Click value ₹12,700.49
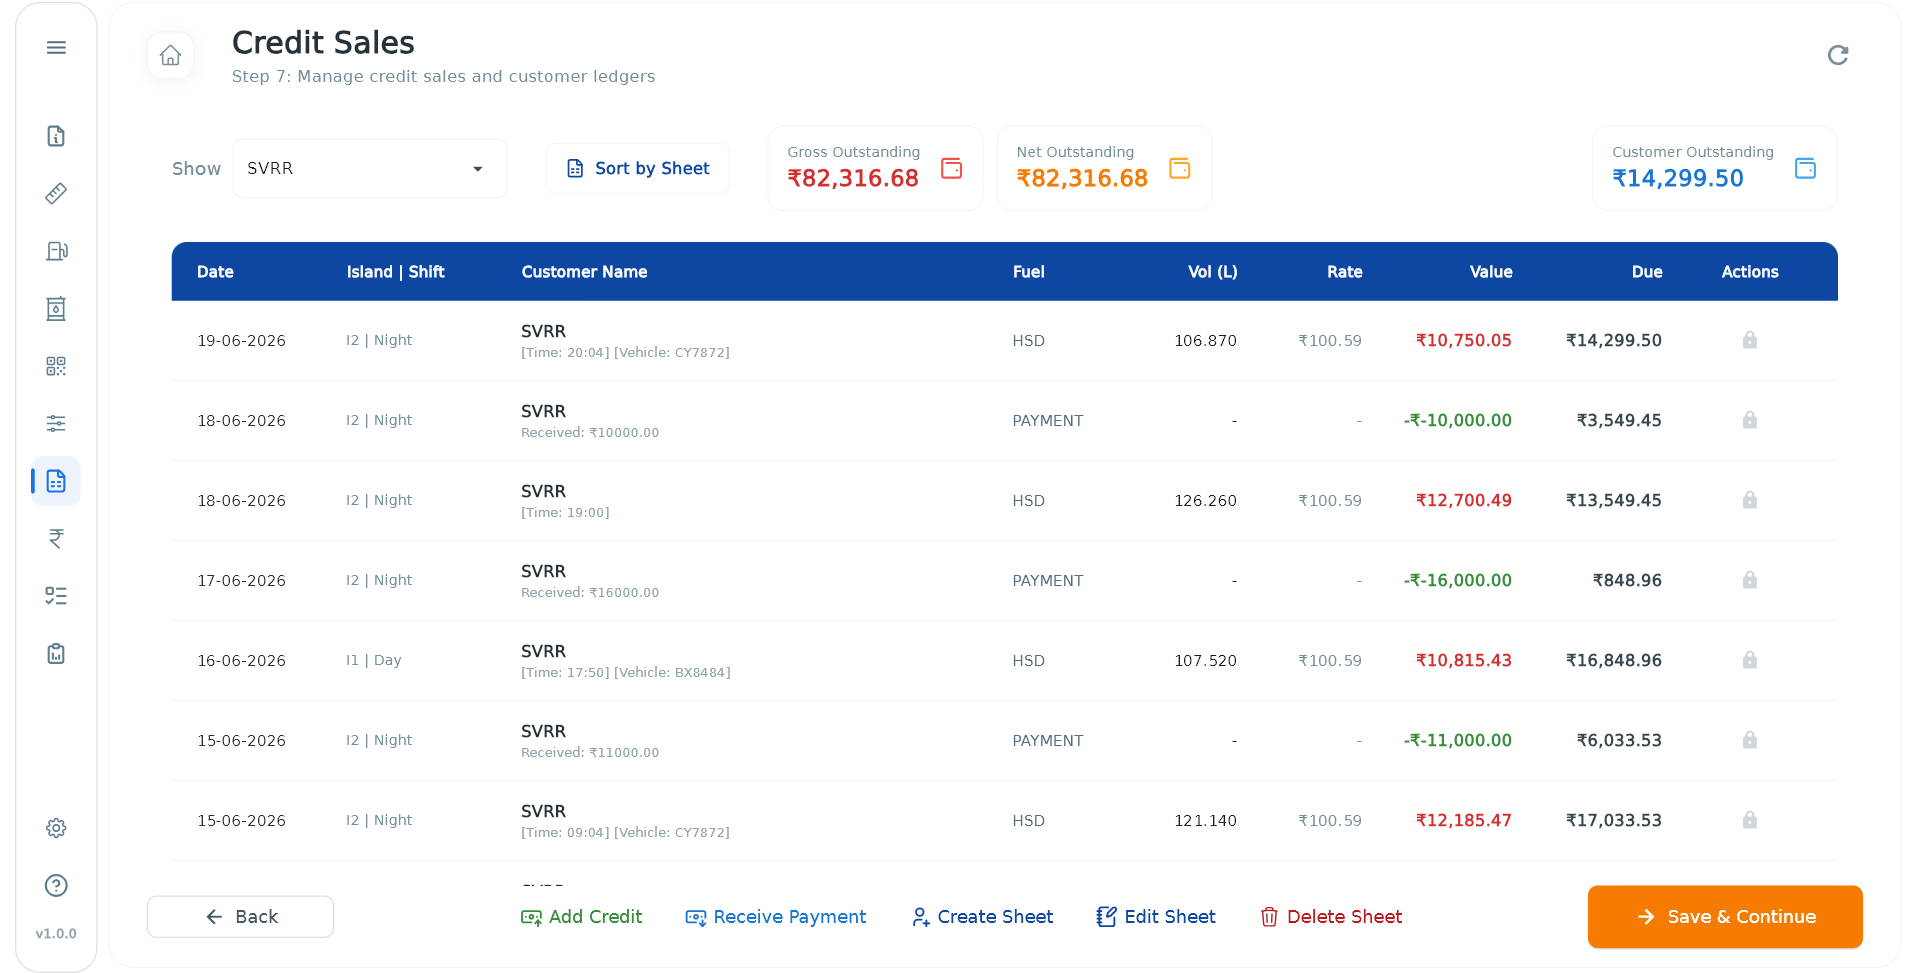1919x973 pixels. coord(1463,501)
